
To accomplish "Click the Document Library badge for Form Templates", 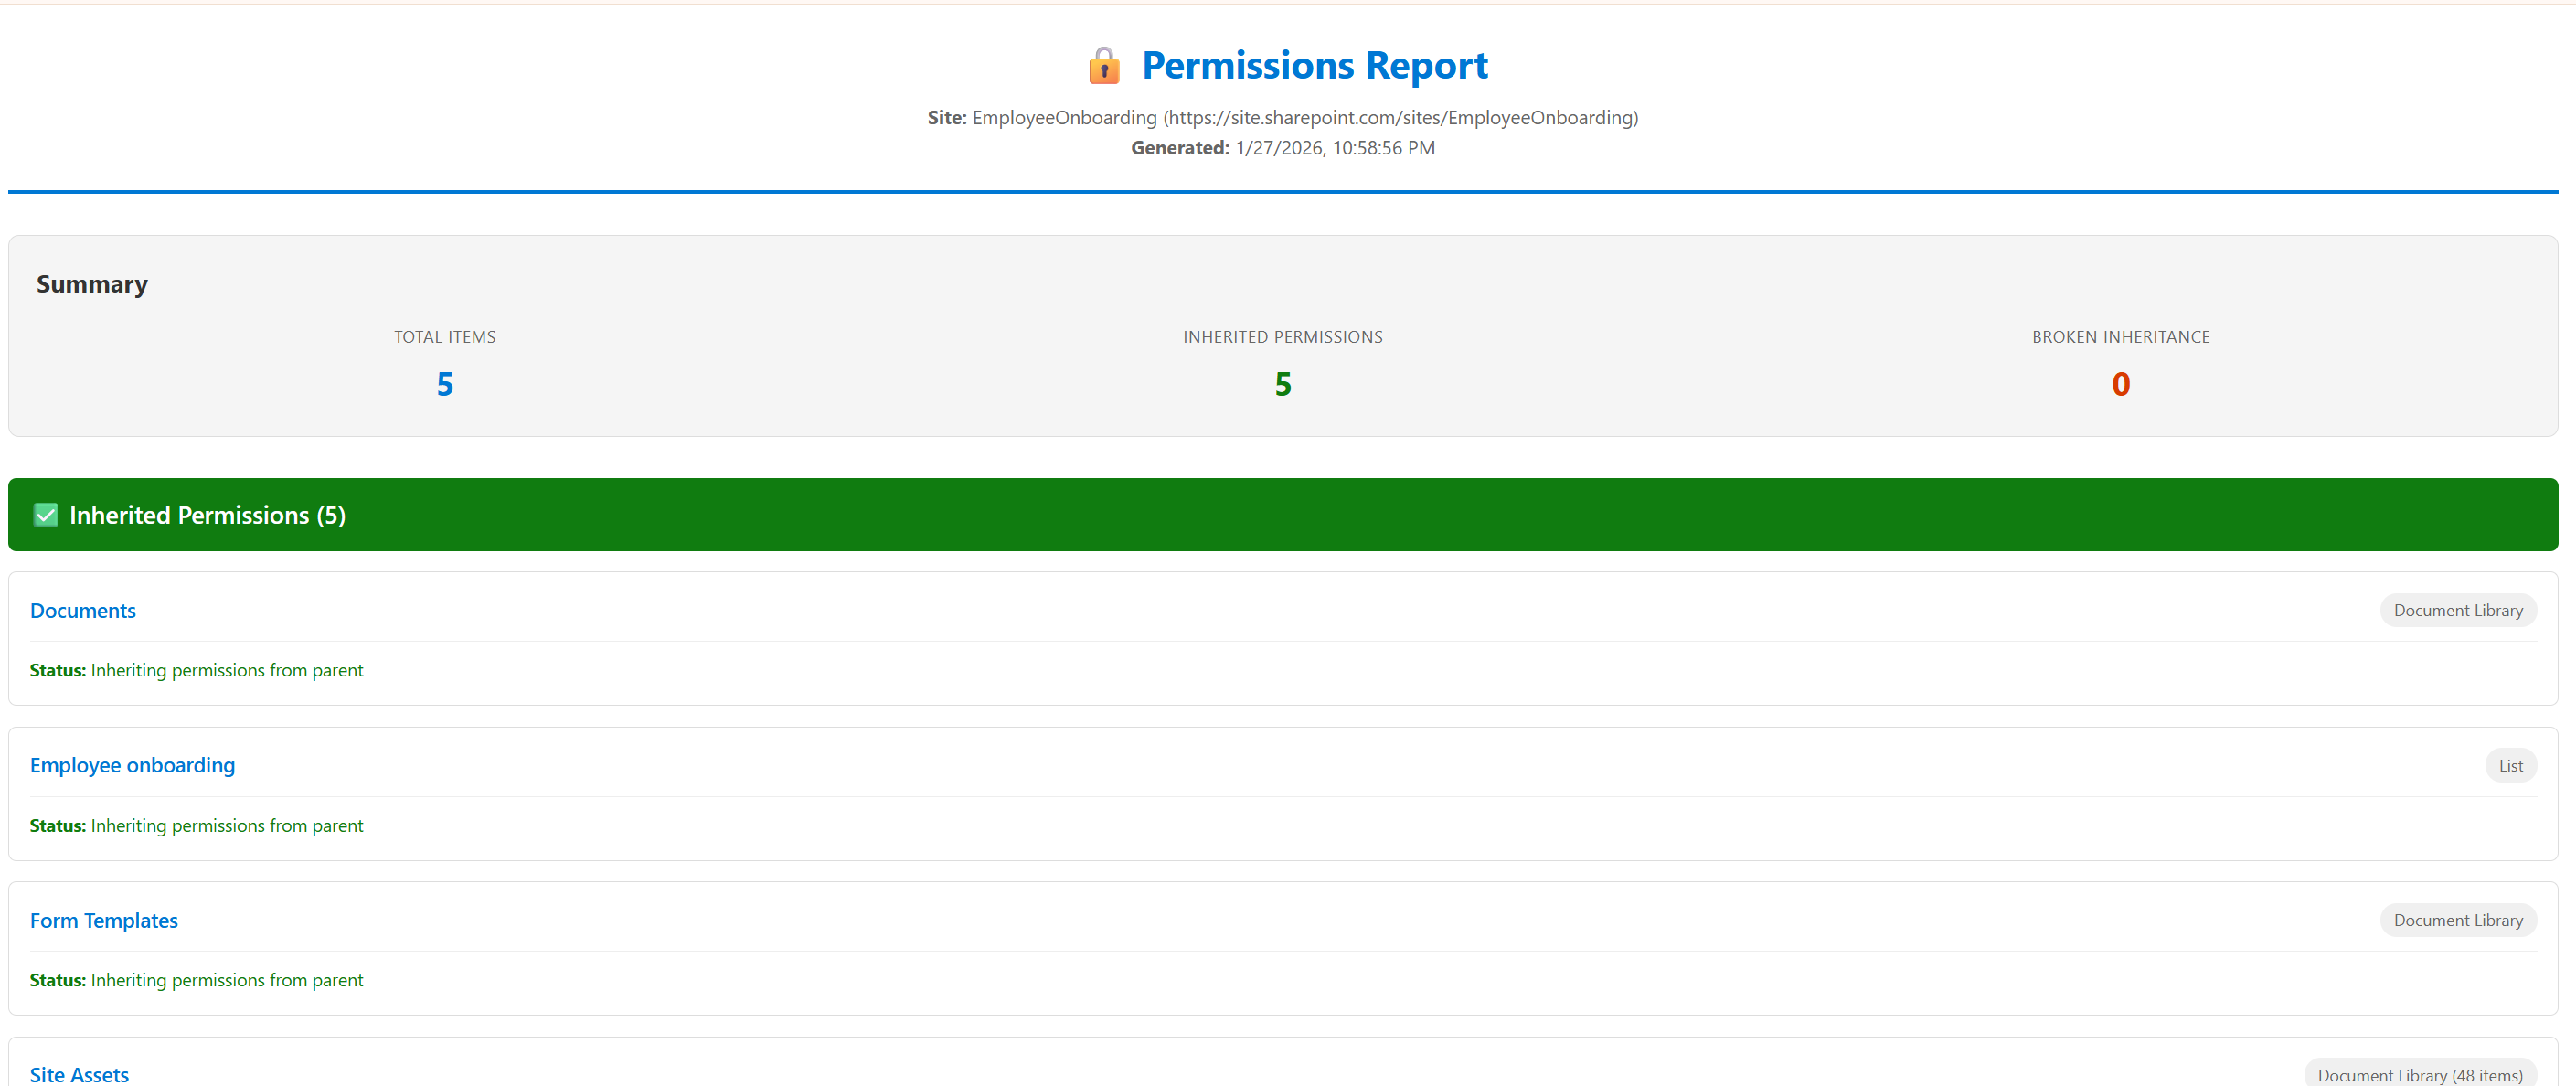I will click(x=2458, y=919).
